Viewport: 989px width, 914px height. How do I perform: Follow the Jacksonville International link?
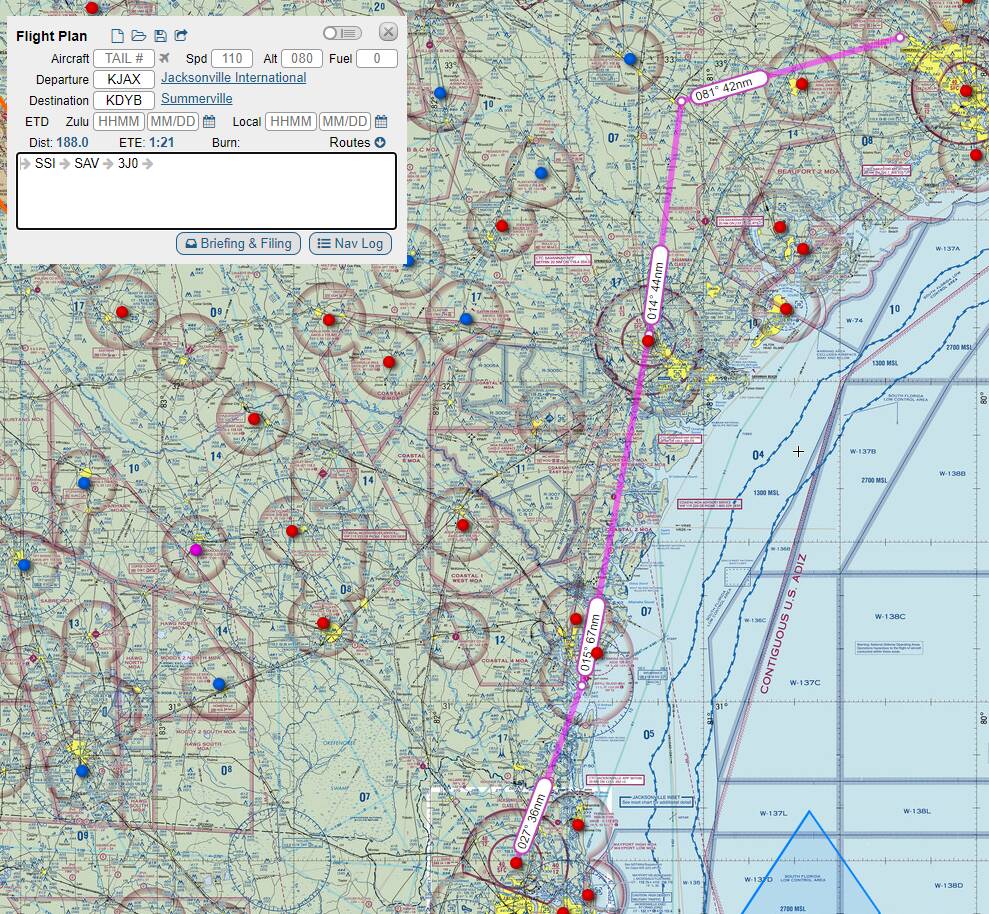click(x=233, y=78)
